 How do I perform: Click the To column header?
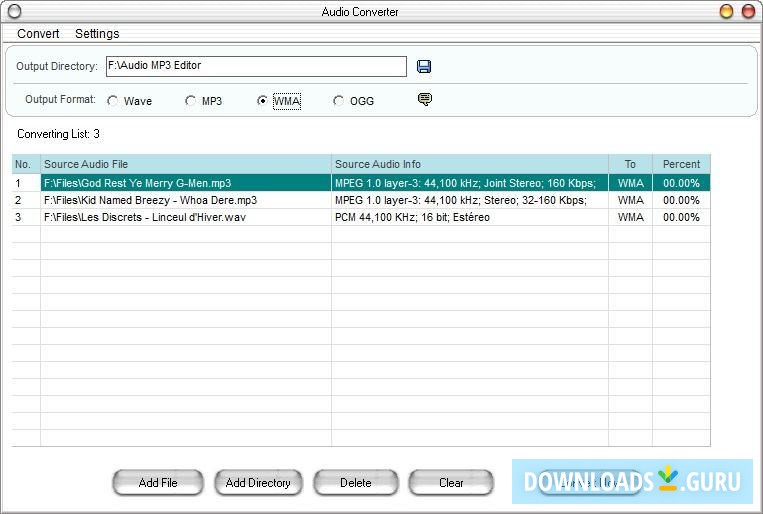click(630, 164)
